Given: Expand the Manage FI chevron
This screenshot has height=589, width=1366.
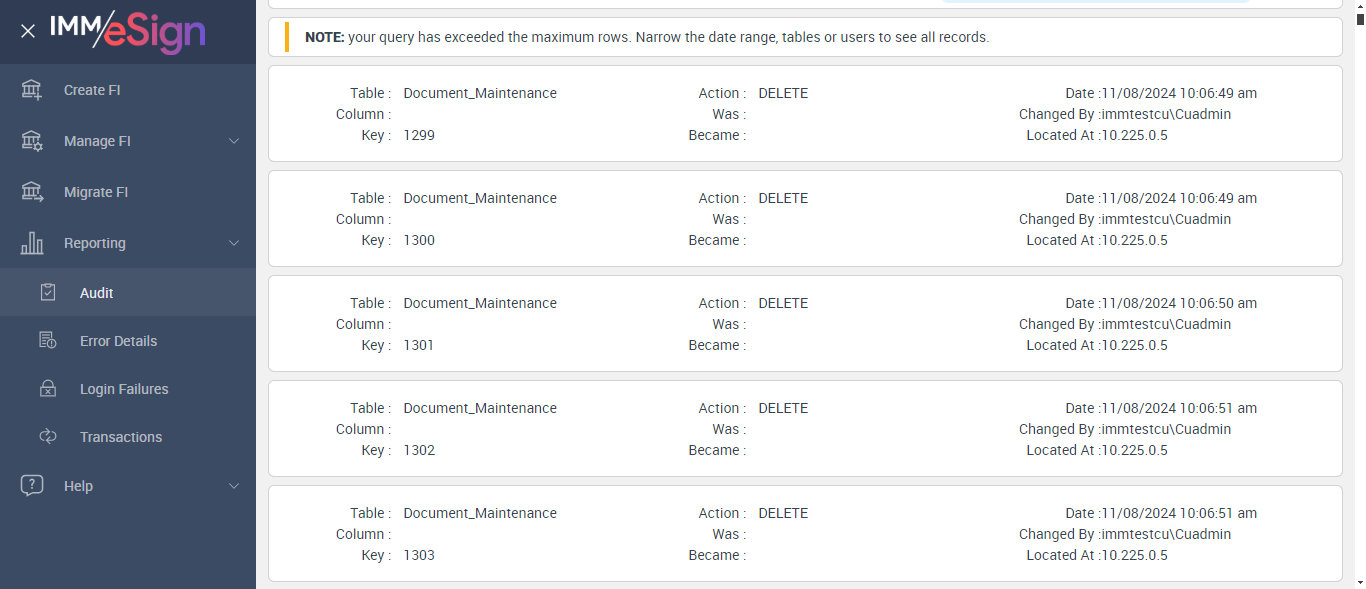Looking at the screenshot, I should point(234,141).
